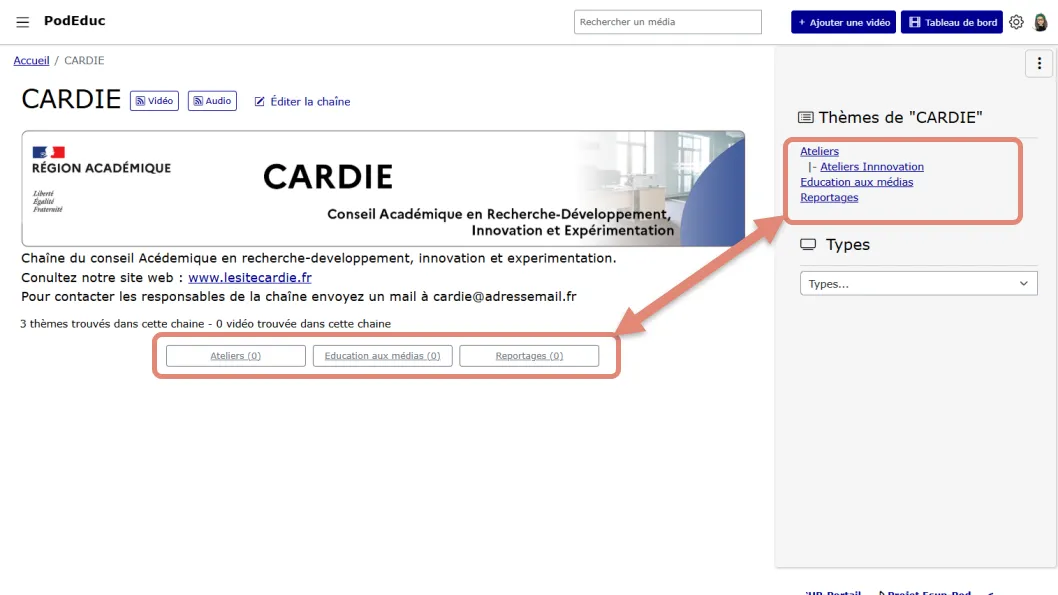Click the CARDIE breadcrumb text
Screen dimensions: 1058x595
click(x=84, y=61)
